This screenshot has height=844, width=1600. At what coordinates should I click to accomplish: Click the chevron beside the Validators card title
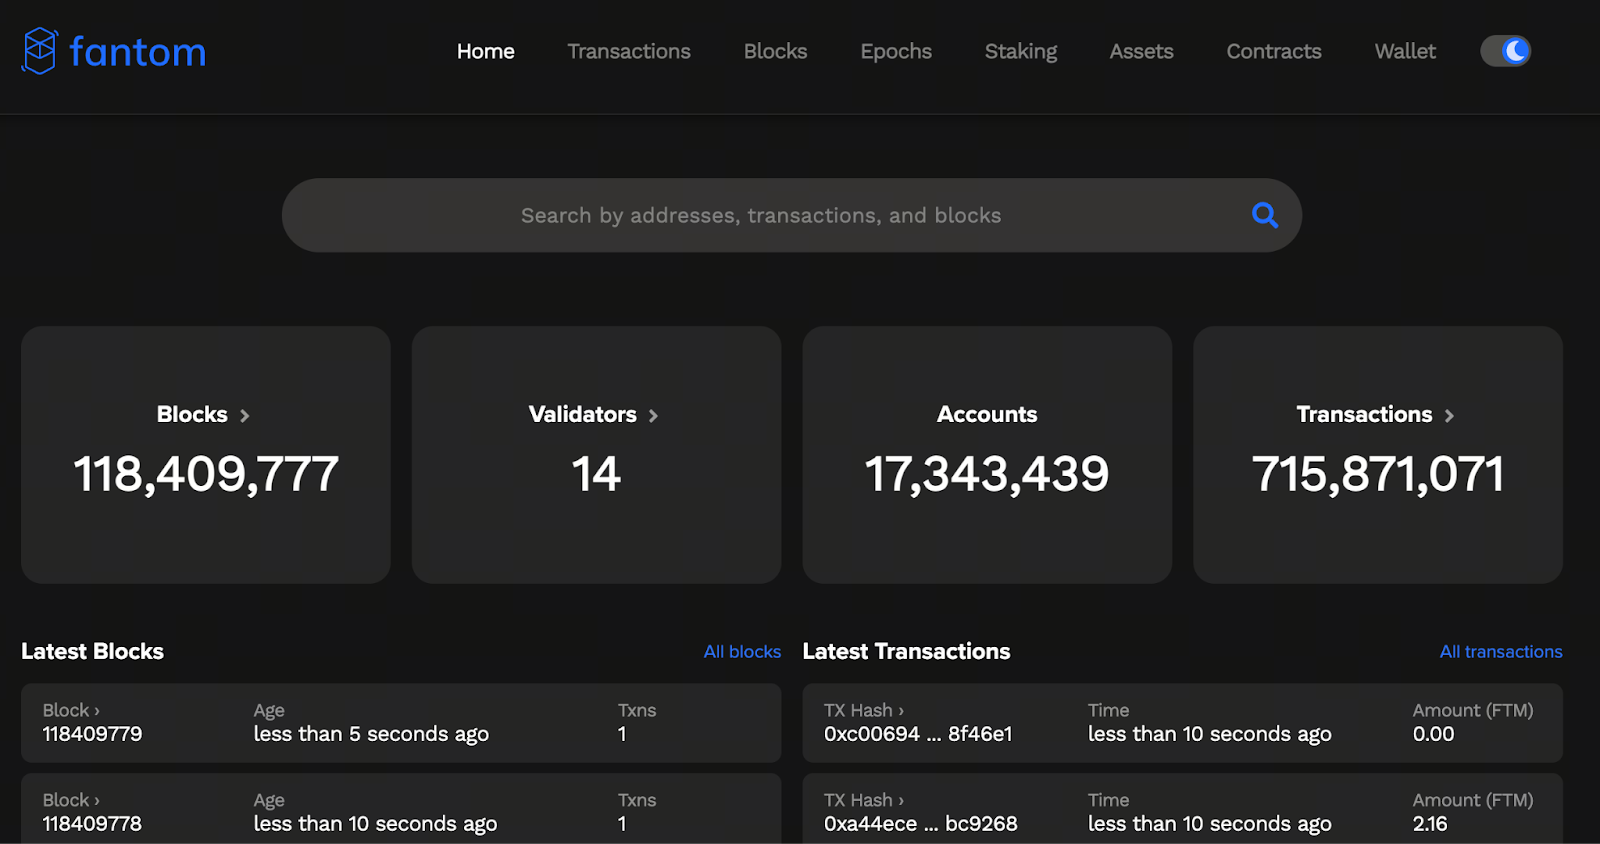pyautogui.click(x=653, y=415)
